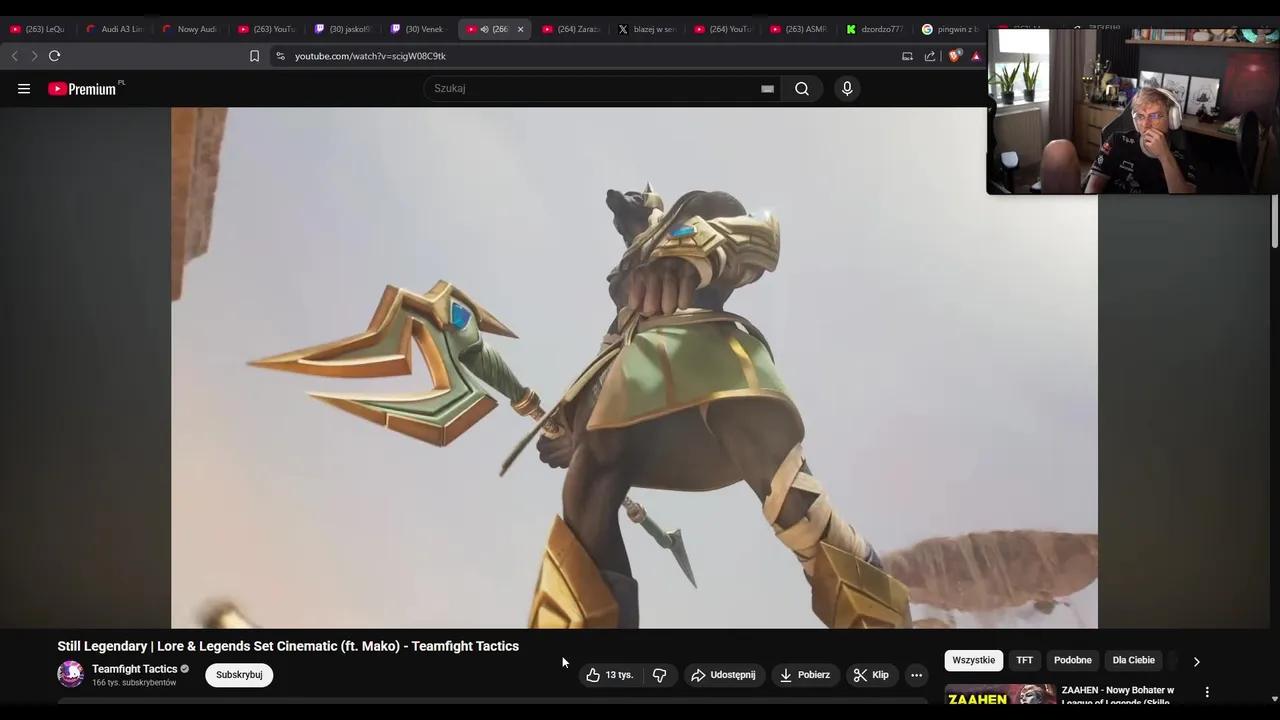Dislike the video with thumbs-down
The height and width of the screenshot is (720, 1280).
click(x=660, y=675)
